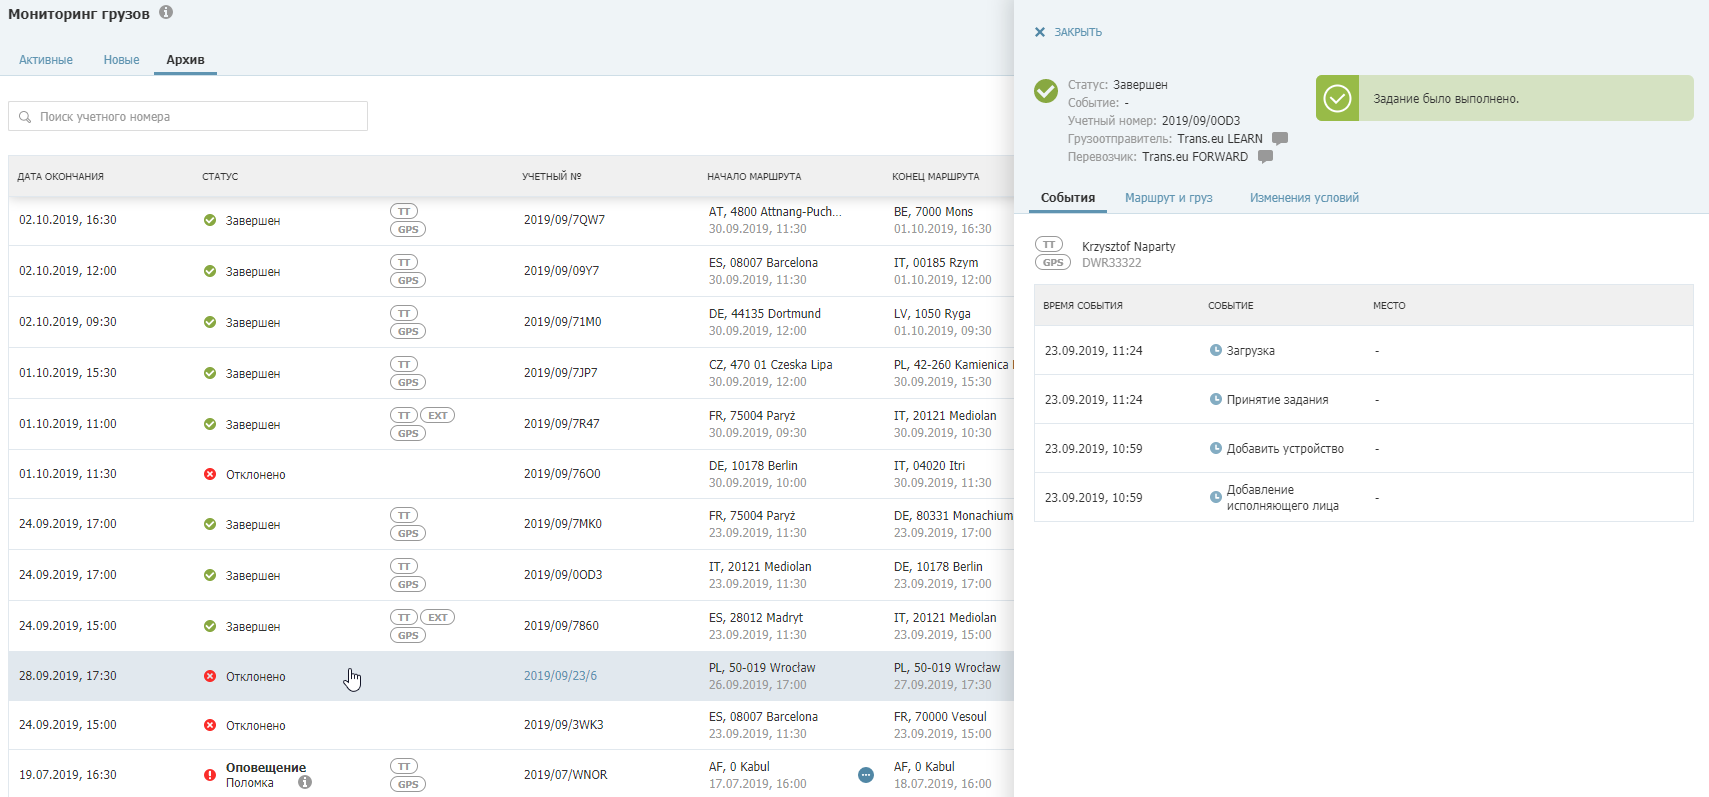The height and width of the screenshot is (797, 1709).
Task: Open chat icon next to Trans.eu FORWARD
Action: [1265, 157]
